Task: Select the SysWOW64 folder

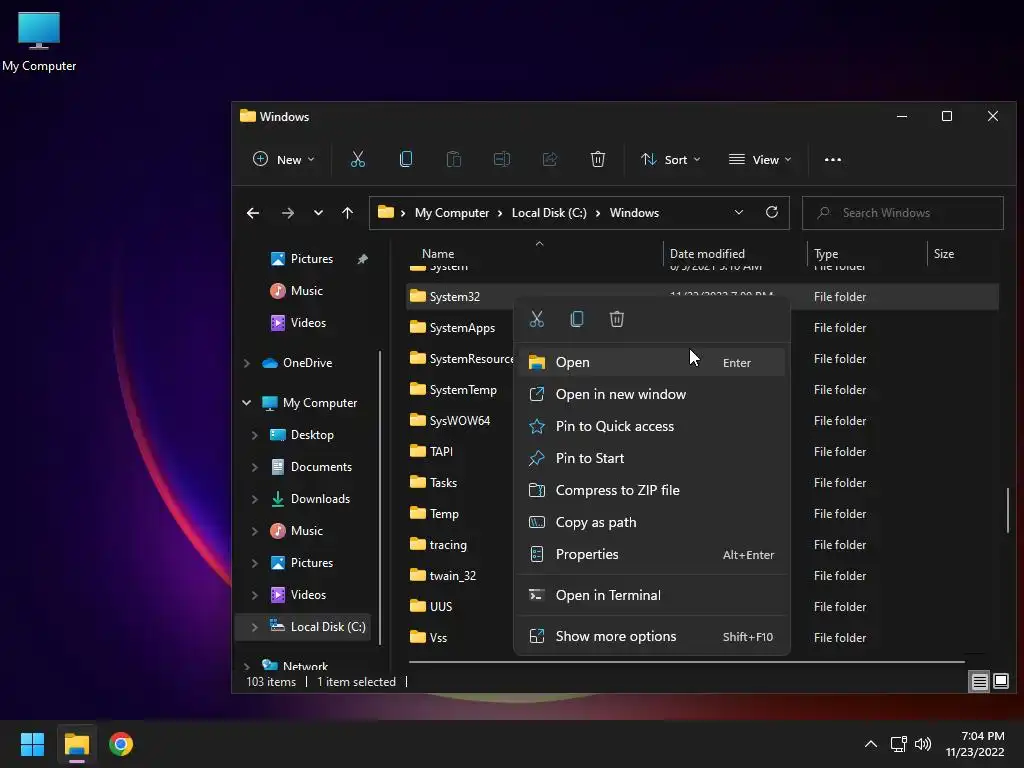Action: pos(459,421)
